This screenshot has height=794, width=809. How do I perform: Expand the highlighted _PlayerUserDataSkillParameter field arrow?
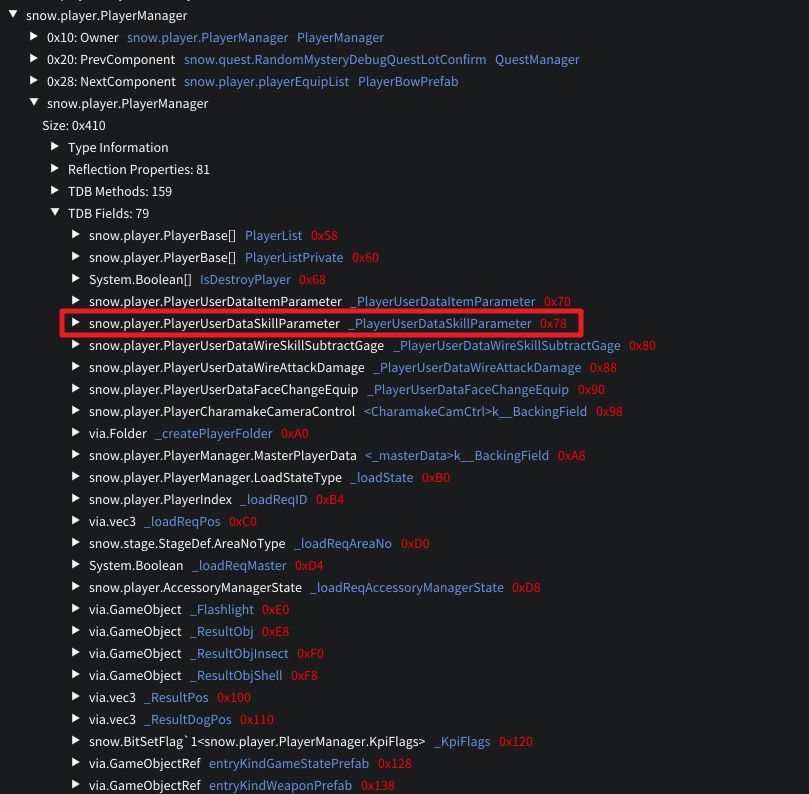76,324
